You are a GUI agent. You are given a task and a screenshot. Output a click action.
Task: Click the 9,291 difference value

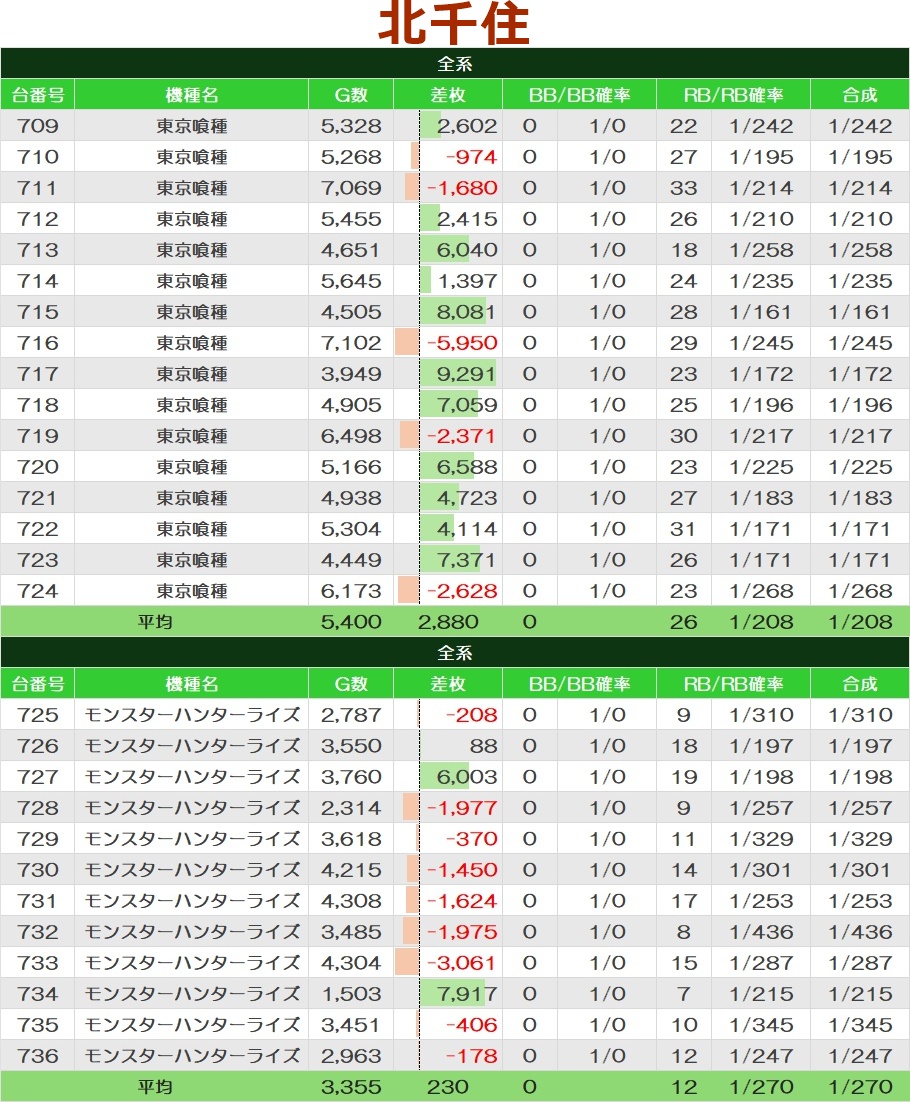[x=467, y=374]
